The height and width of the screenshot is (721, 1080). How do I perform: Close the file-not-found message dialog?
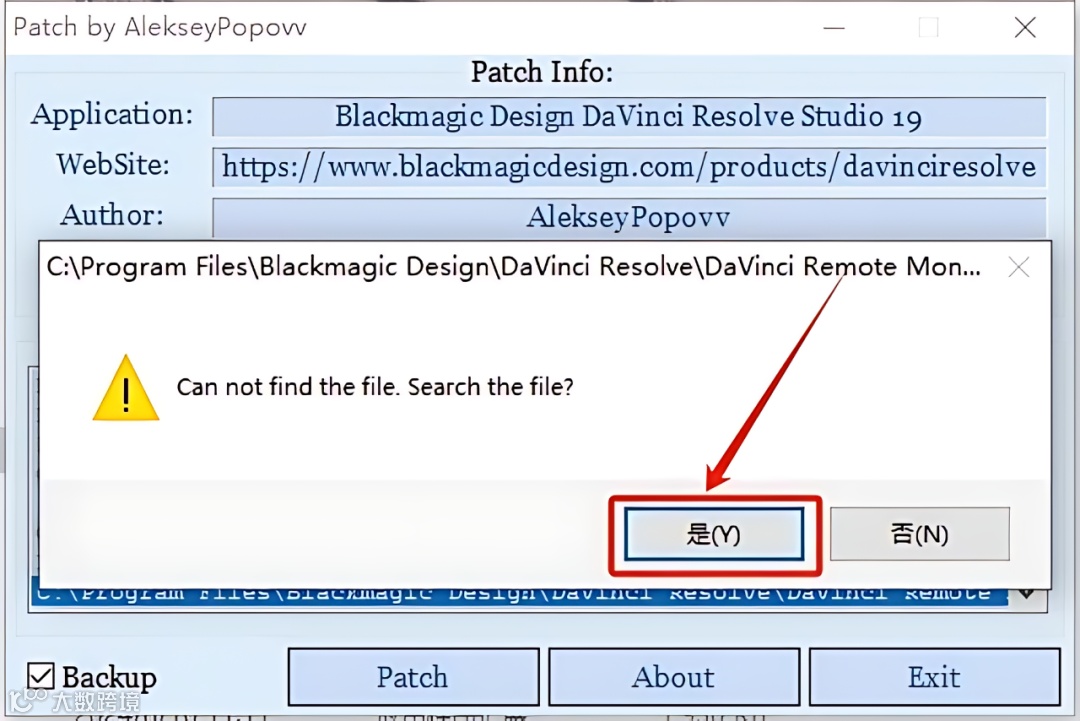(x=1019, y=267)
